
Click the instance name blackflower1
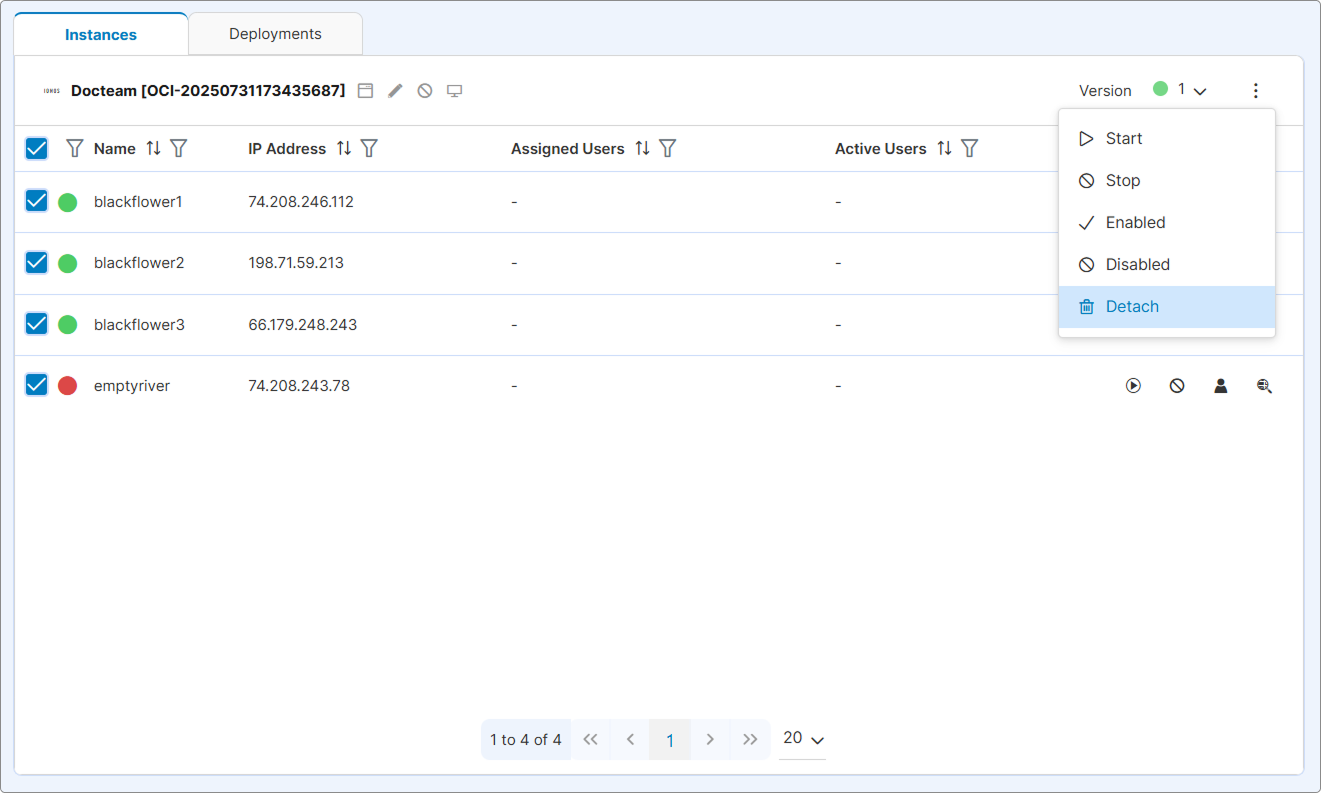[x=138, y=202]
